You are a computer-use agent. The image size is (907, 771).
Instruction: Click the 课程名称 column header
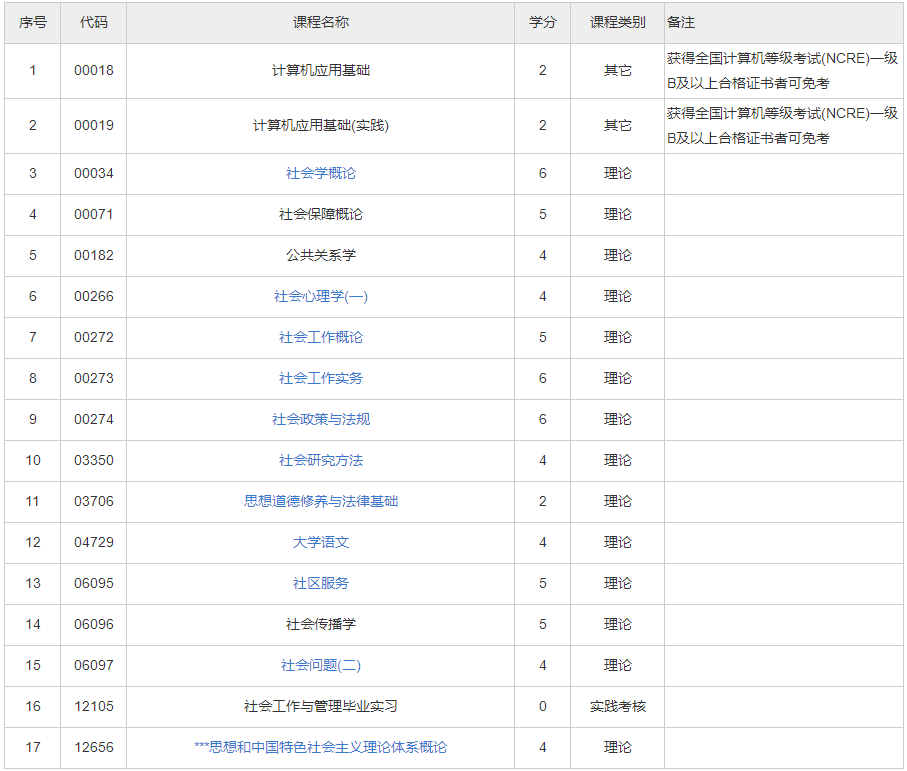320,22
